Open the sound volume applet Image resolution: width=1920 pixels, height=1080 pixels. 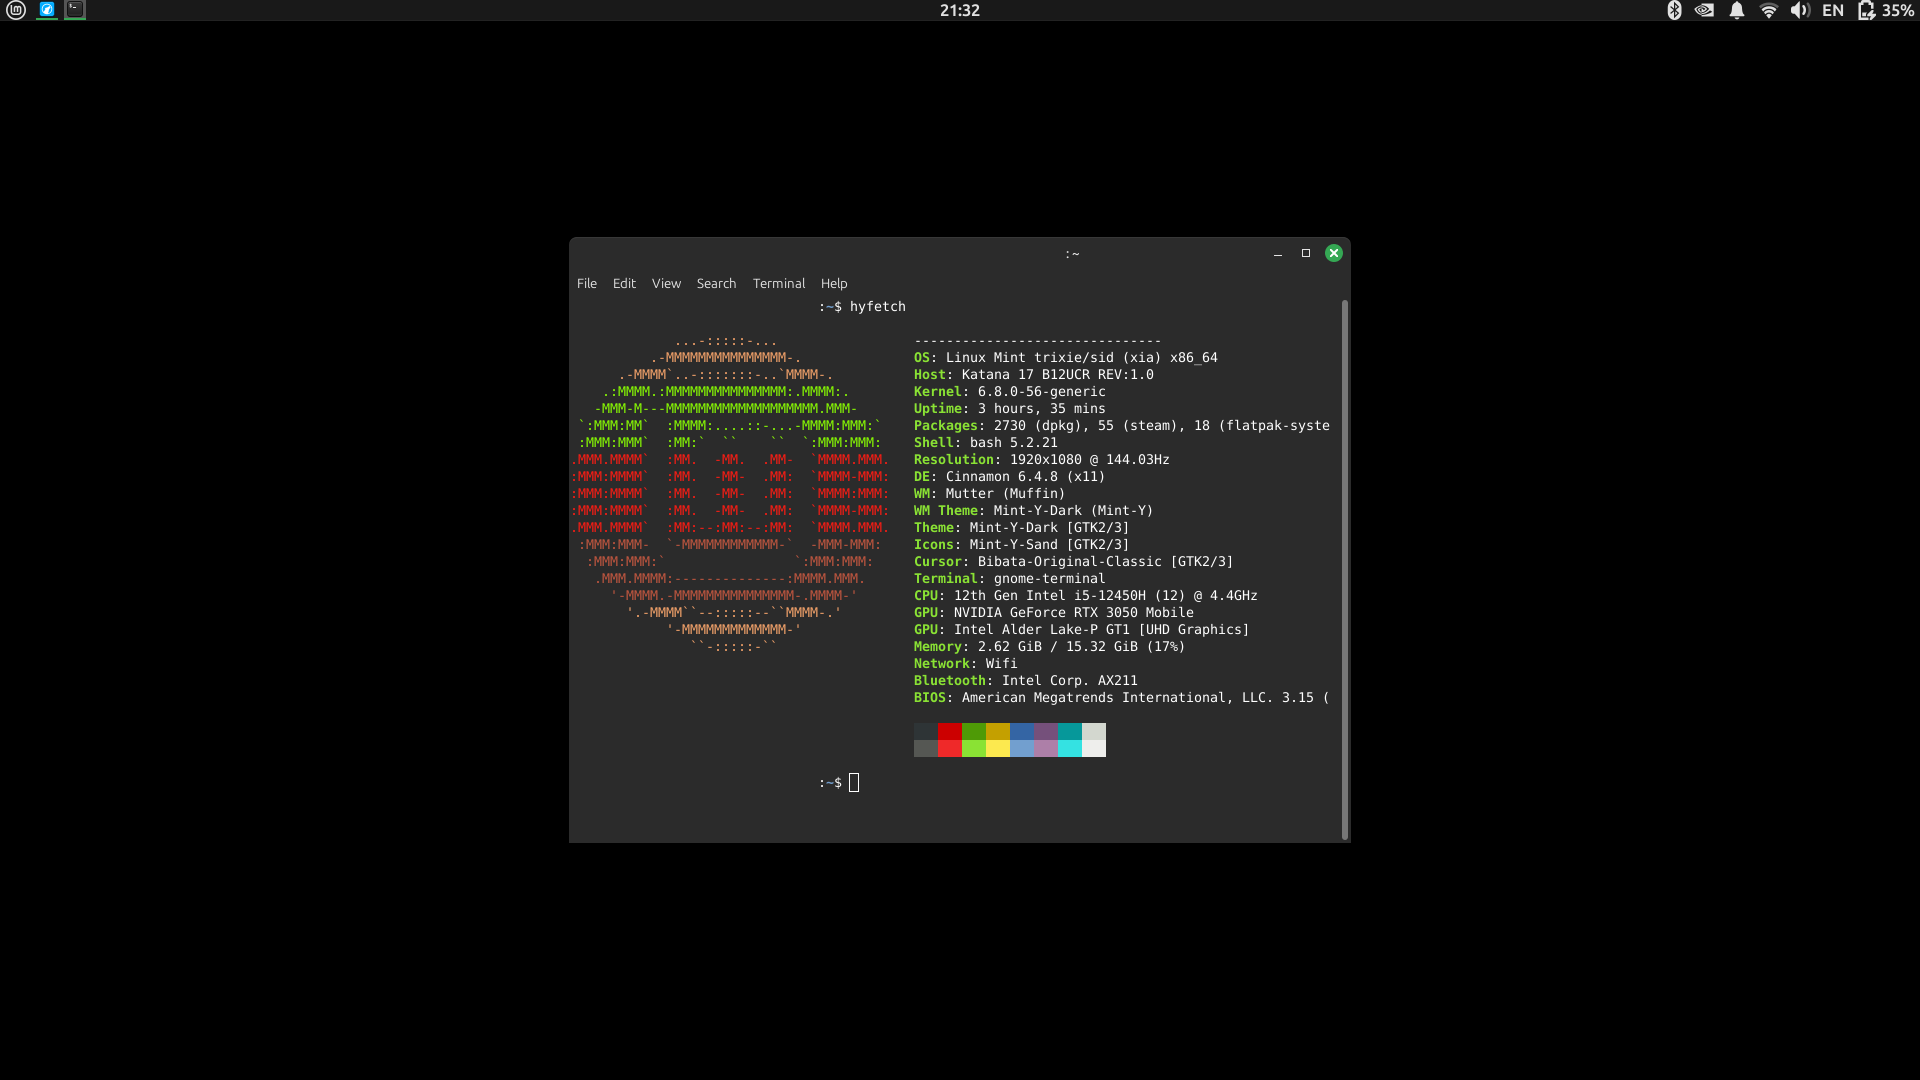point(1800,10)
